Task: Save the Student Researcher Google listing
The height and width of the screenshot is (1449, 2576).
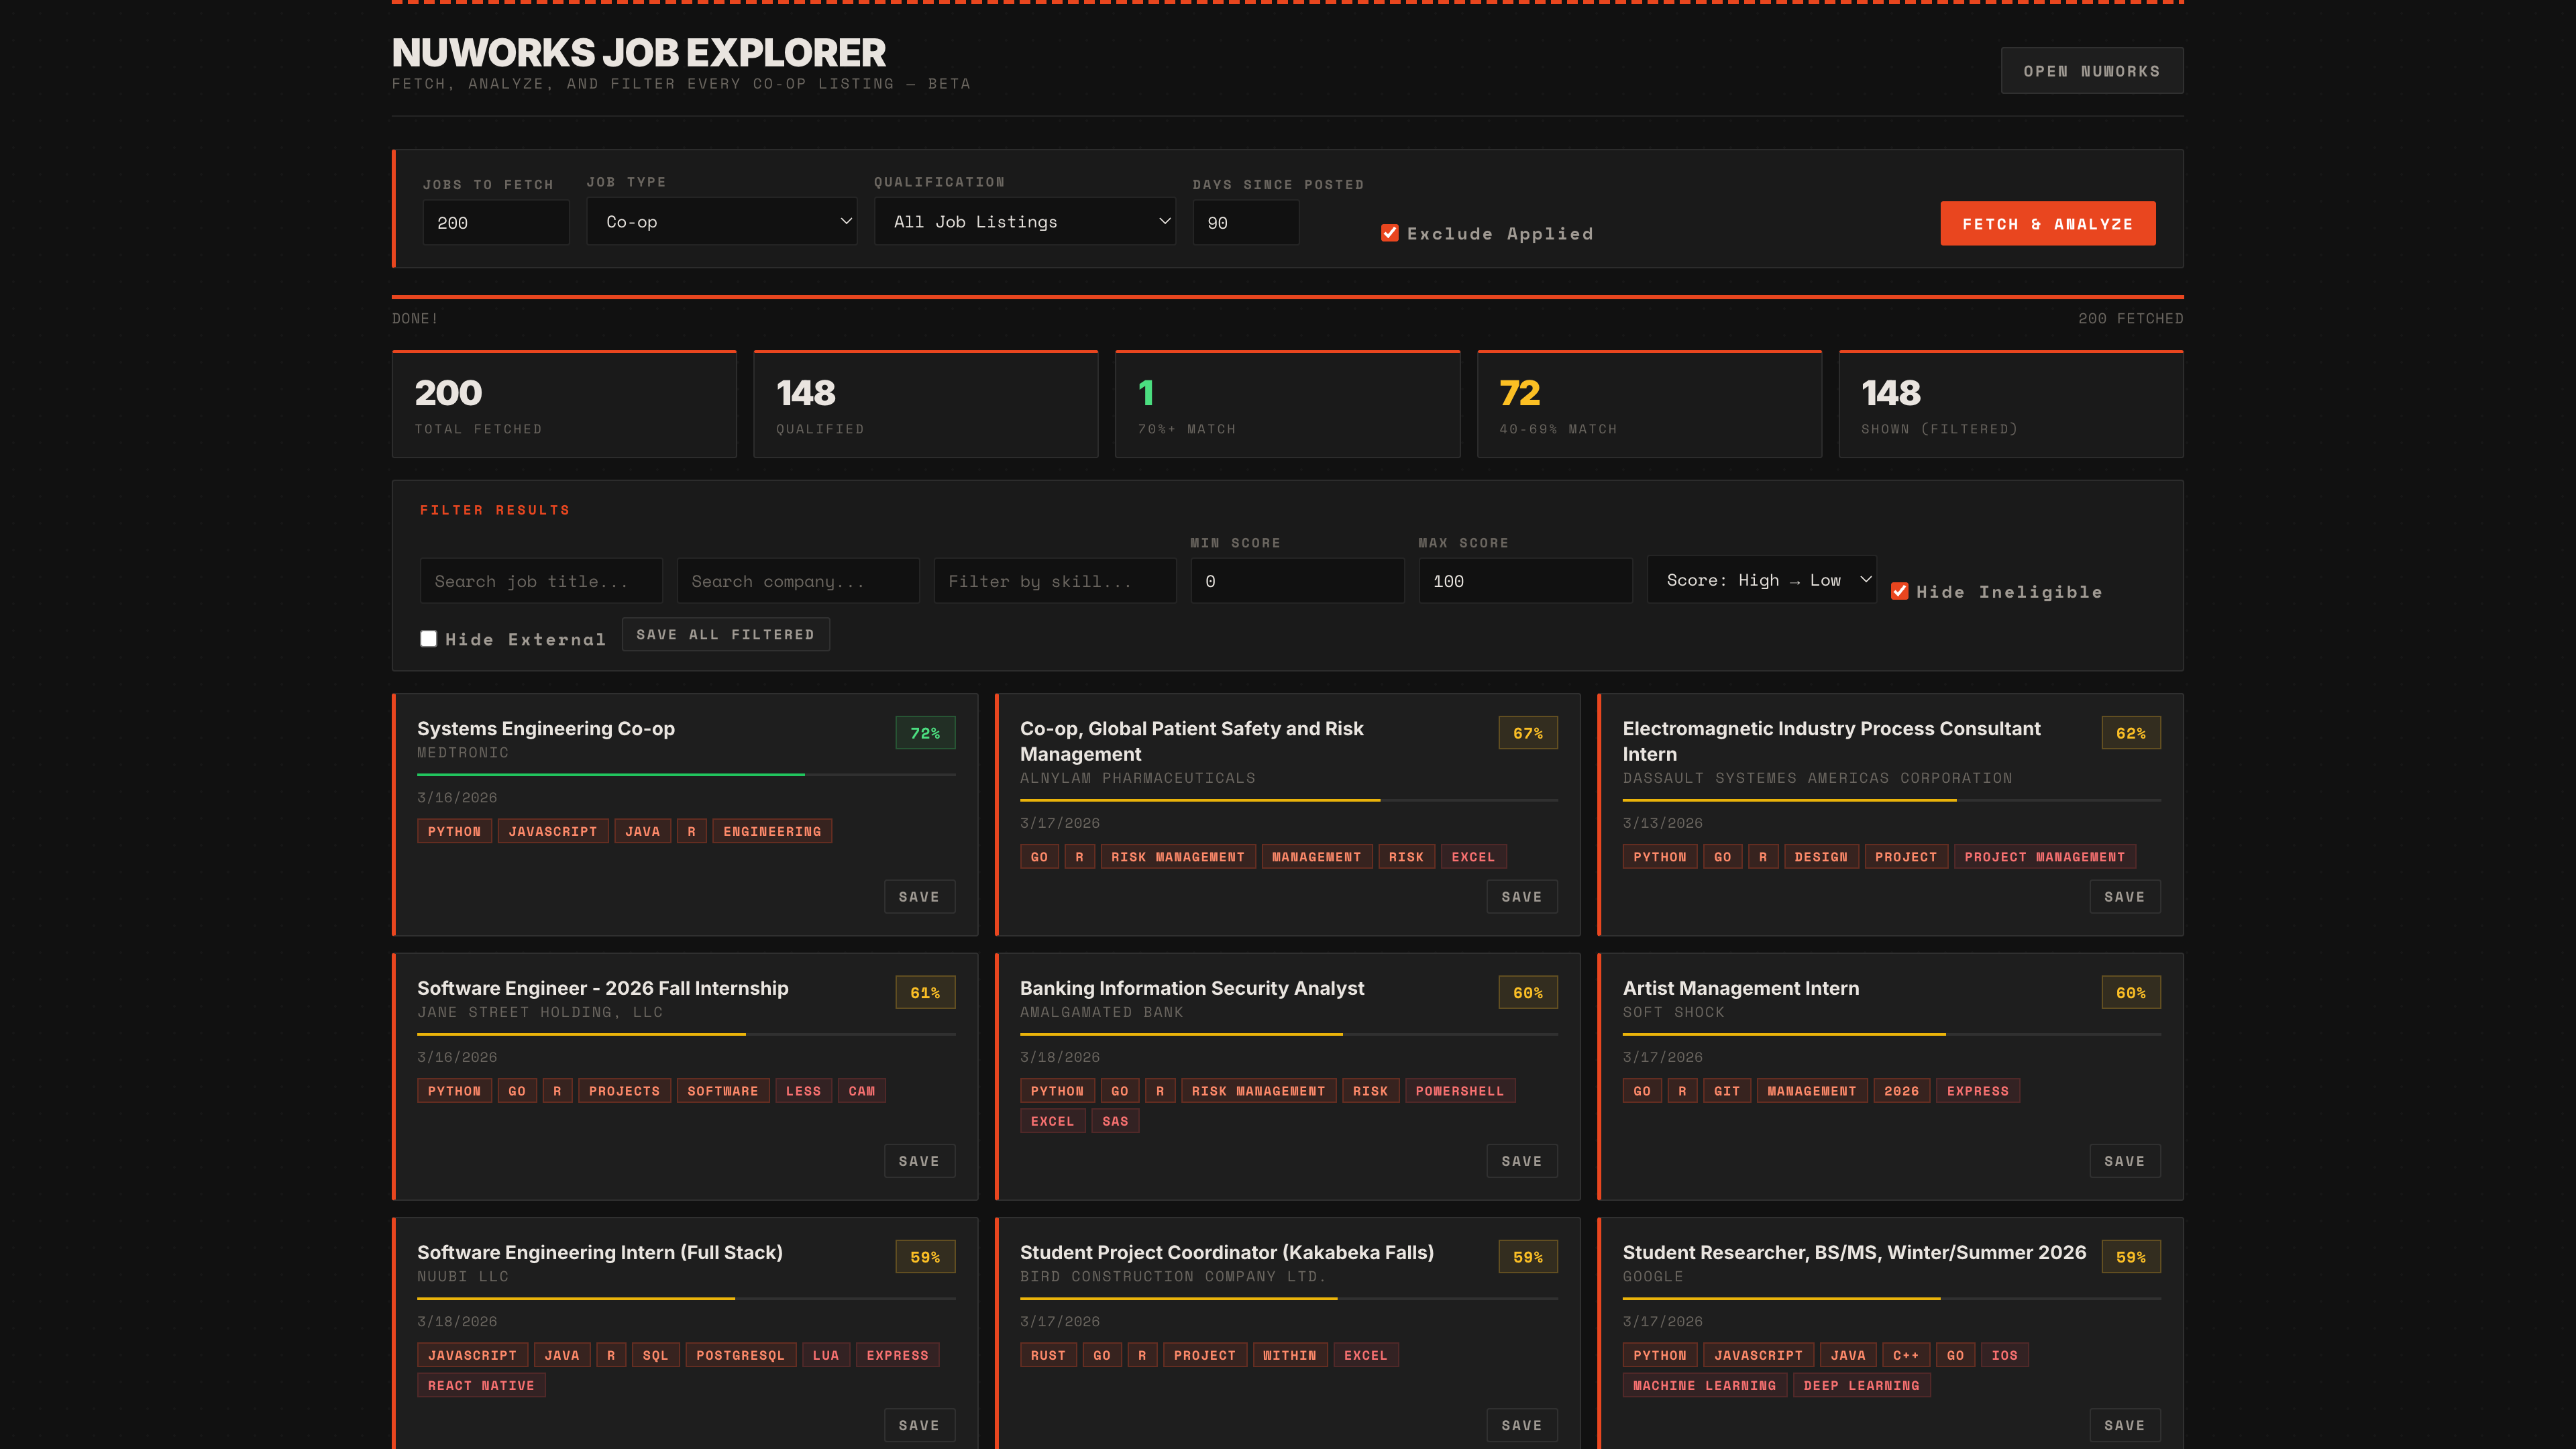Action: coord(2124,1424)
